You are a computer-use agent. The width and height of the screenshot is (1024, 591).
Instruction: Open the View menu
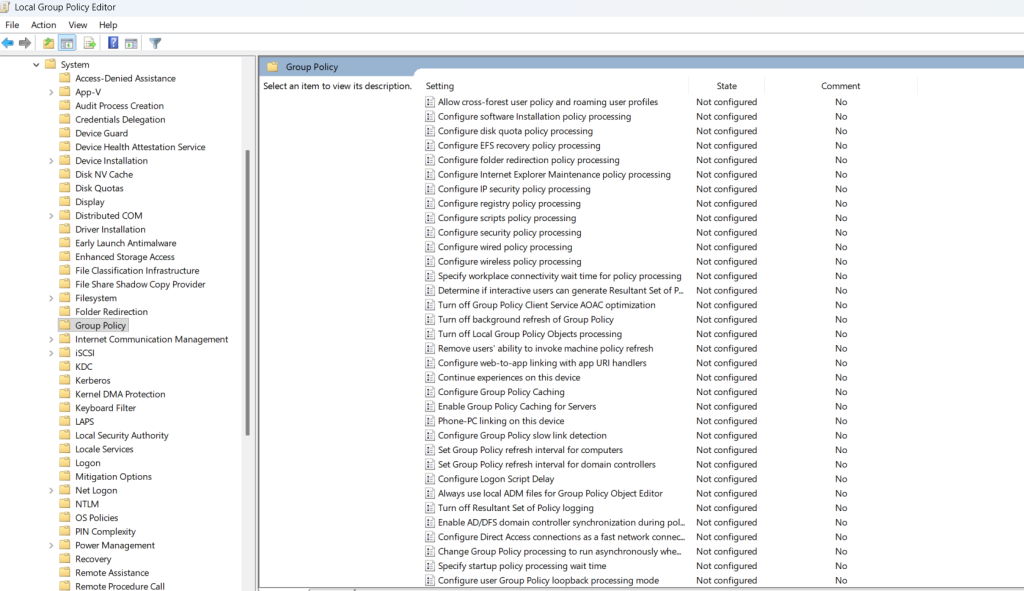point(77,25)
